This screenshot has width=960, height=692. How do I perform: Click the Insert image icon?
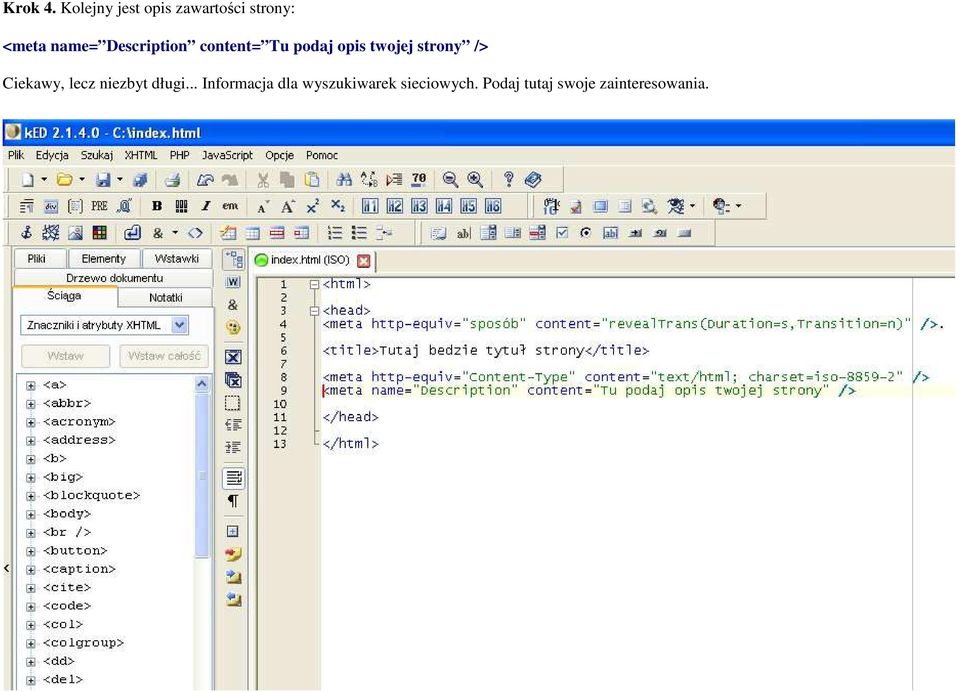[x=75, y=233]
